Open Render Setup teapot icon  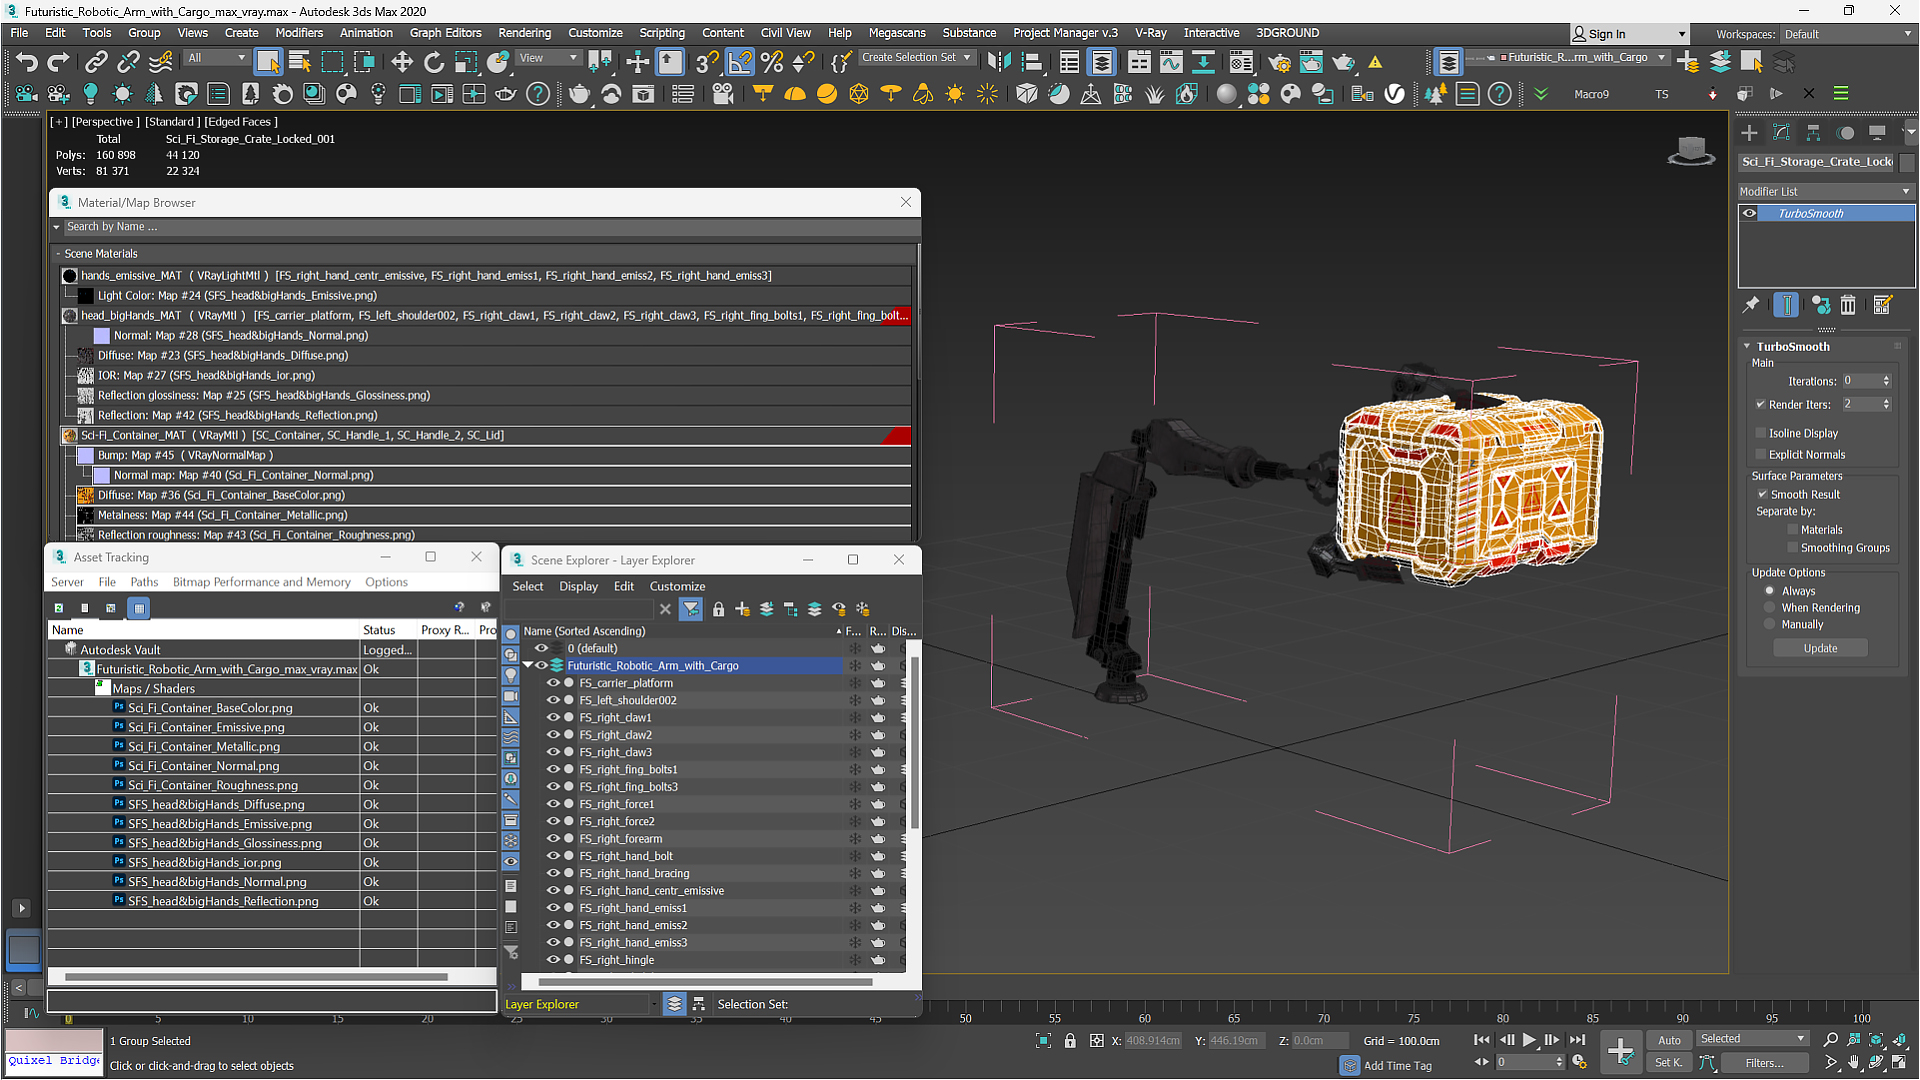point(1279,62)
